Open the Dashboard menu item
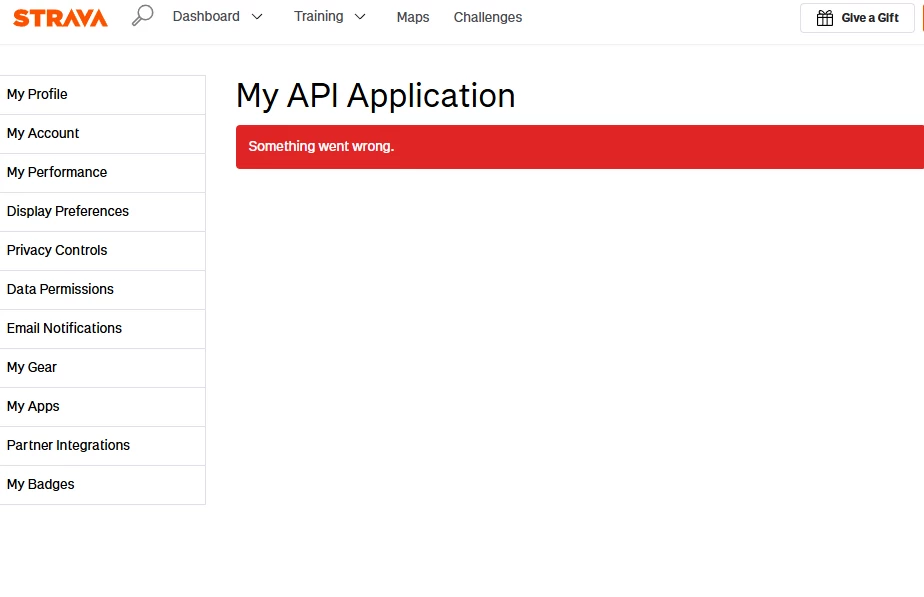 206,17
